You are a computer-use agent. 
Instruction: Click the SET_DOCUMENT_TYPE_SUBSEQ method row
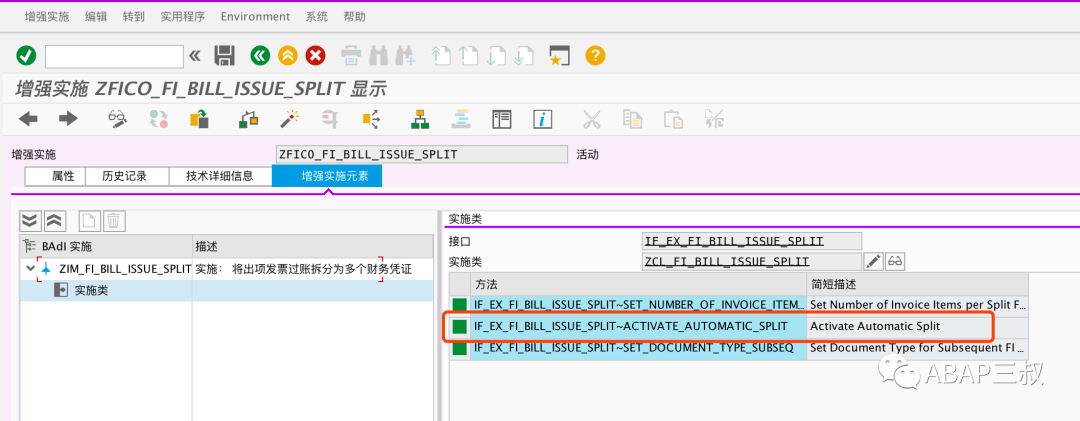coord(739,348)
